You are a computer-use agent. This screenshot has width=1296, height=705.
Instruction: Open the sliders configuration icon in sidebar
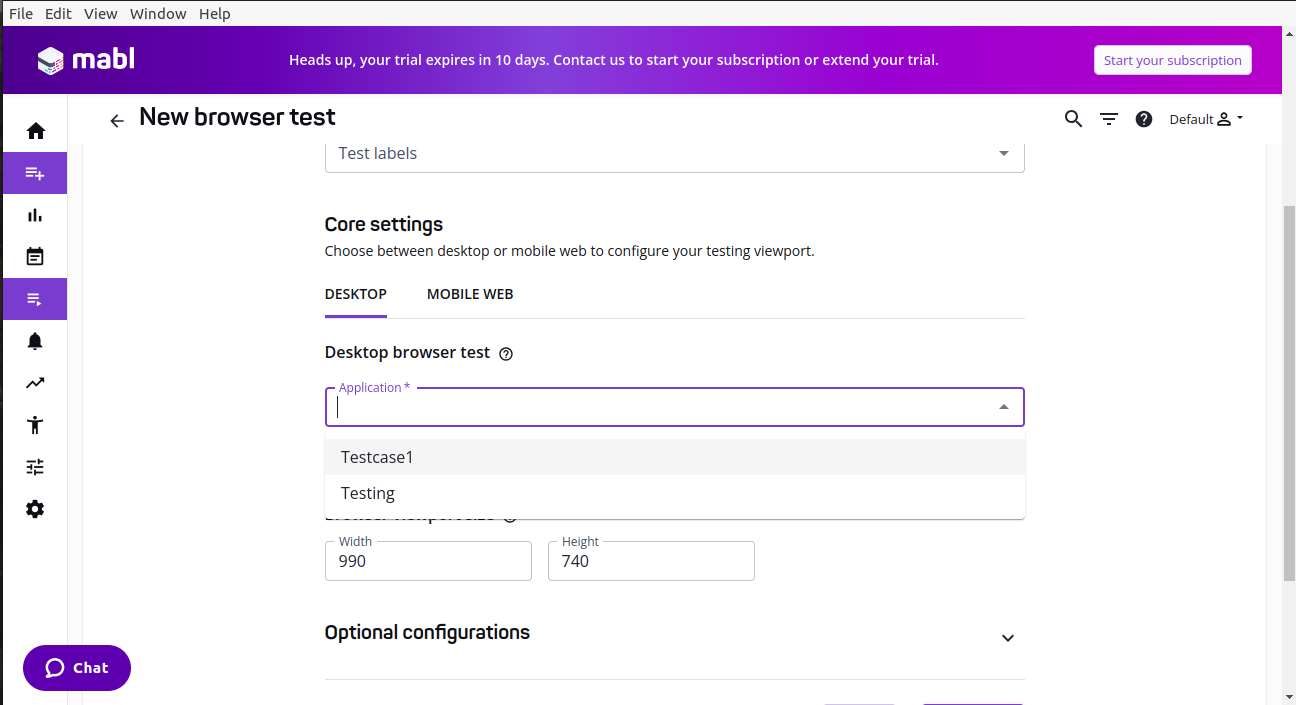click(35, 467)
